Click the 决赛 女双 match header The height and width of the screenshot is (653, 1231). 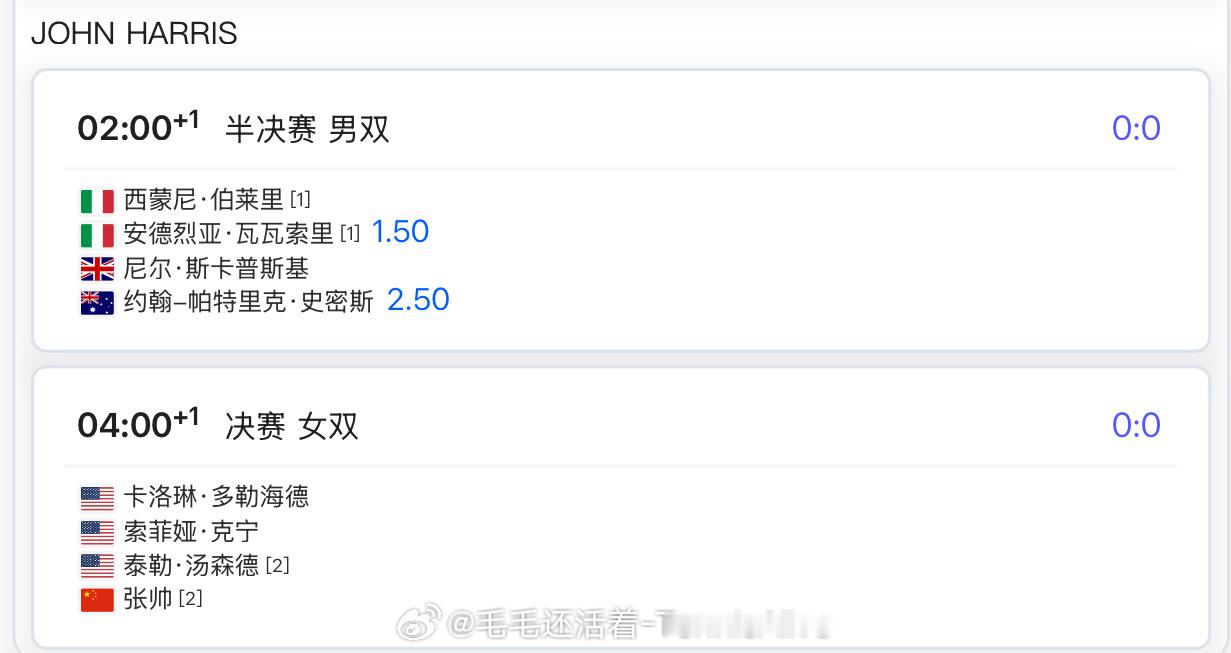pos(292,426)
